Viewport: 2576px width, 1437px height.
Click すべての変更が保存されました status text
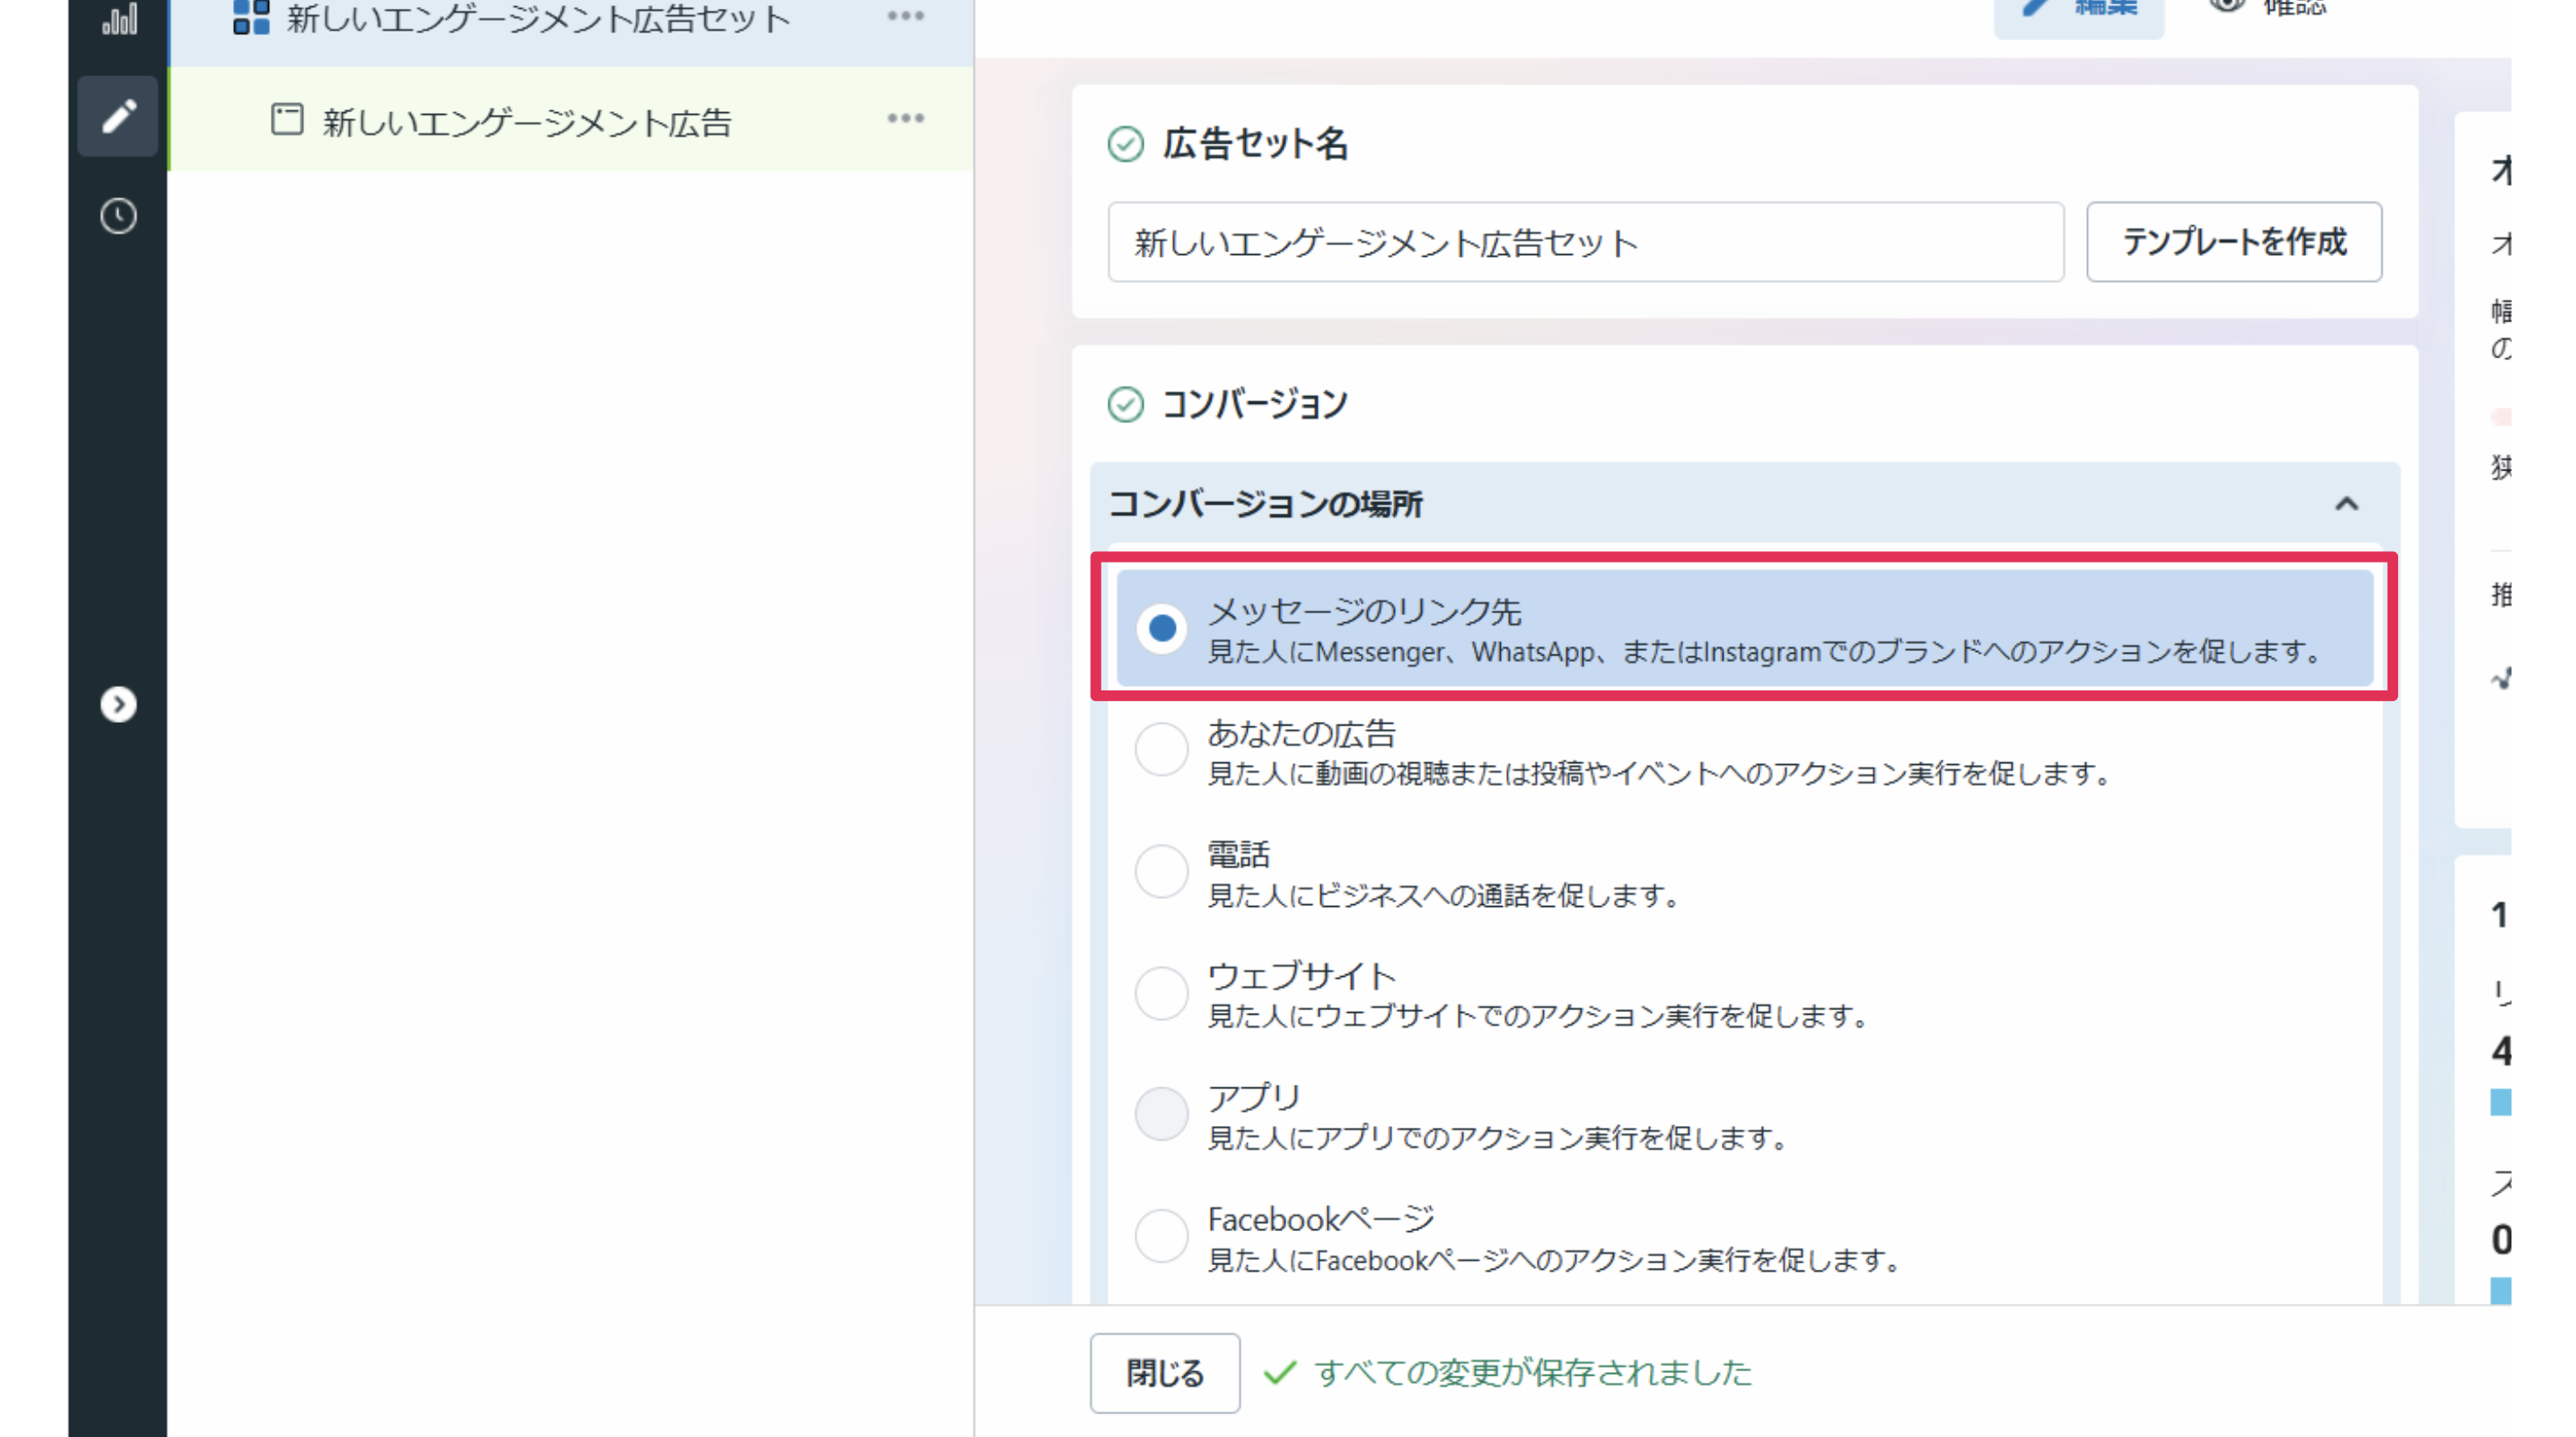click(1533, 1372)
